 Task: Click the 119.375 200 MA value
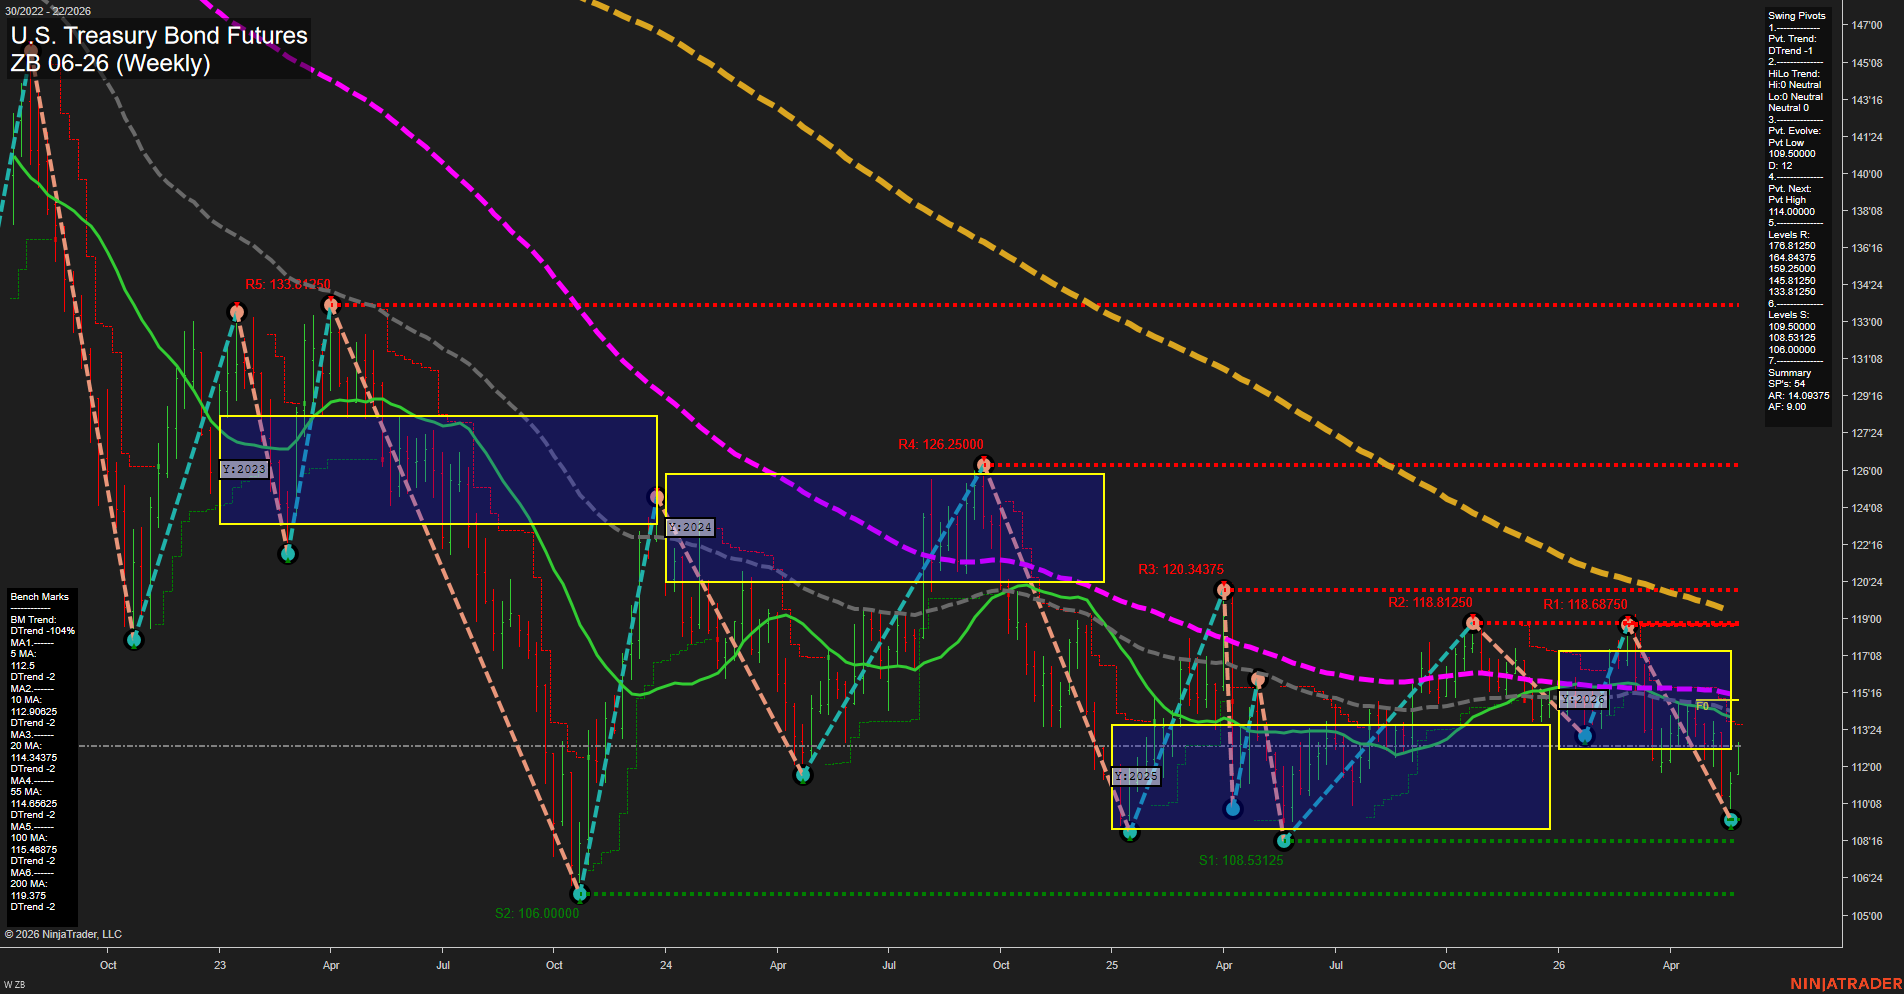coord(28,896)
